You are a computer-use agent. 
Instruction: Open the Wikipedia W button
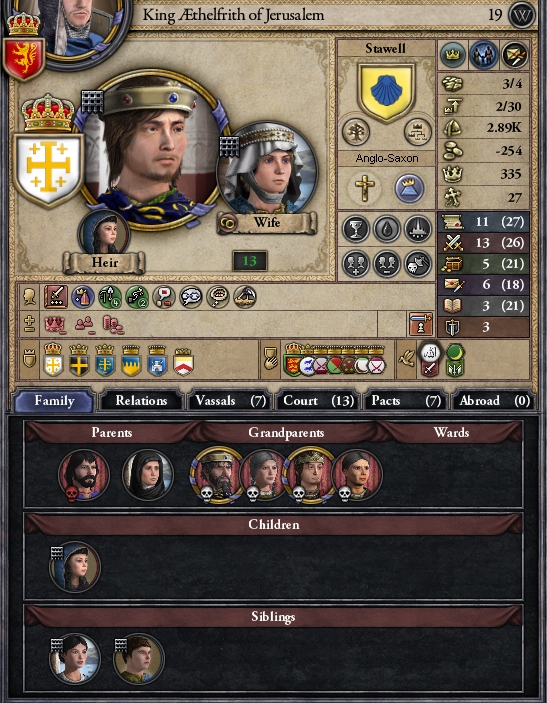pos(522,15)
